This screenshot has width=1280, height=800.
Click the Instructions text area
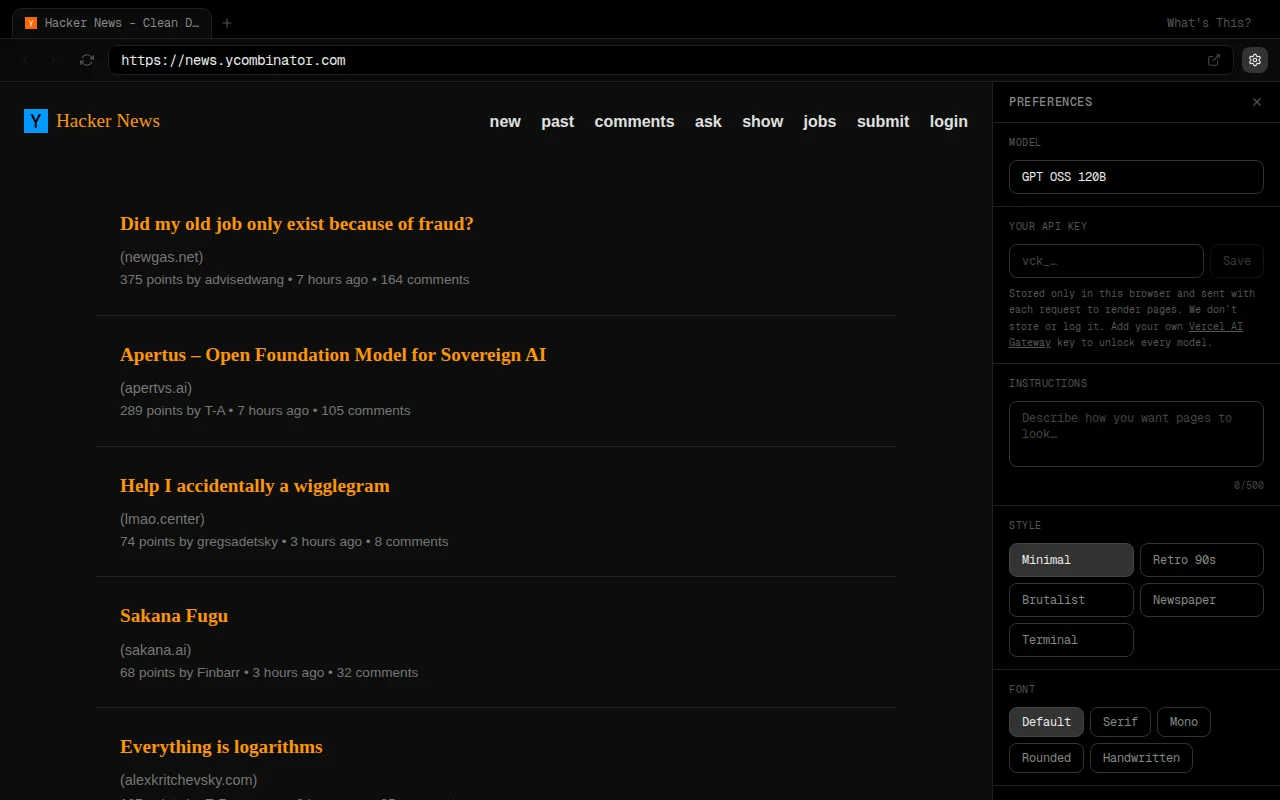1136,434
